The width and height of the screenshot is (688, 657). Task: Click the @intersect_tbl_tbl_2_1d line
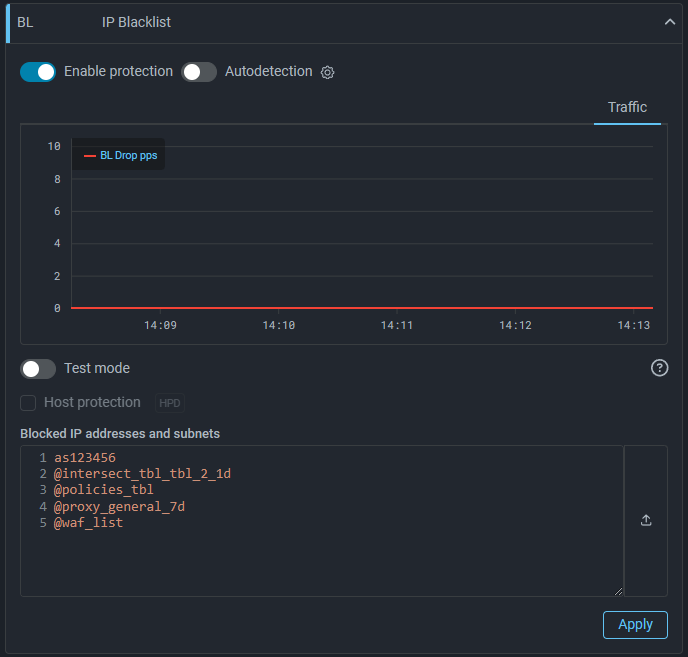tap(142, 474)
